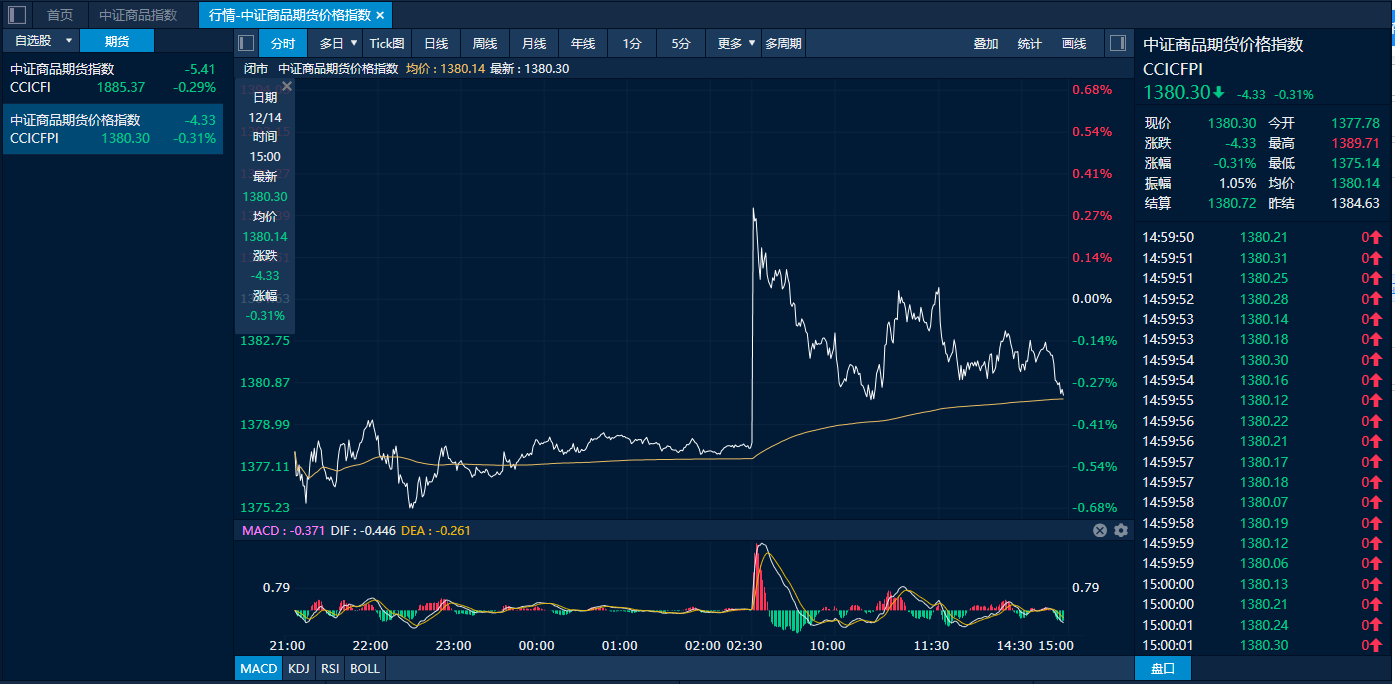Close the data info popup with its X

pyautogui.click(x=287, y=87)
